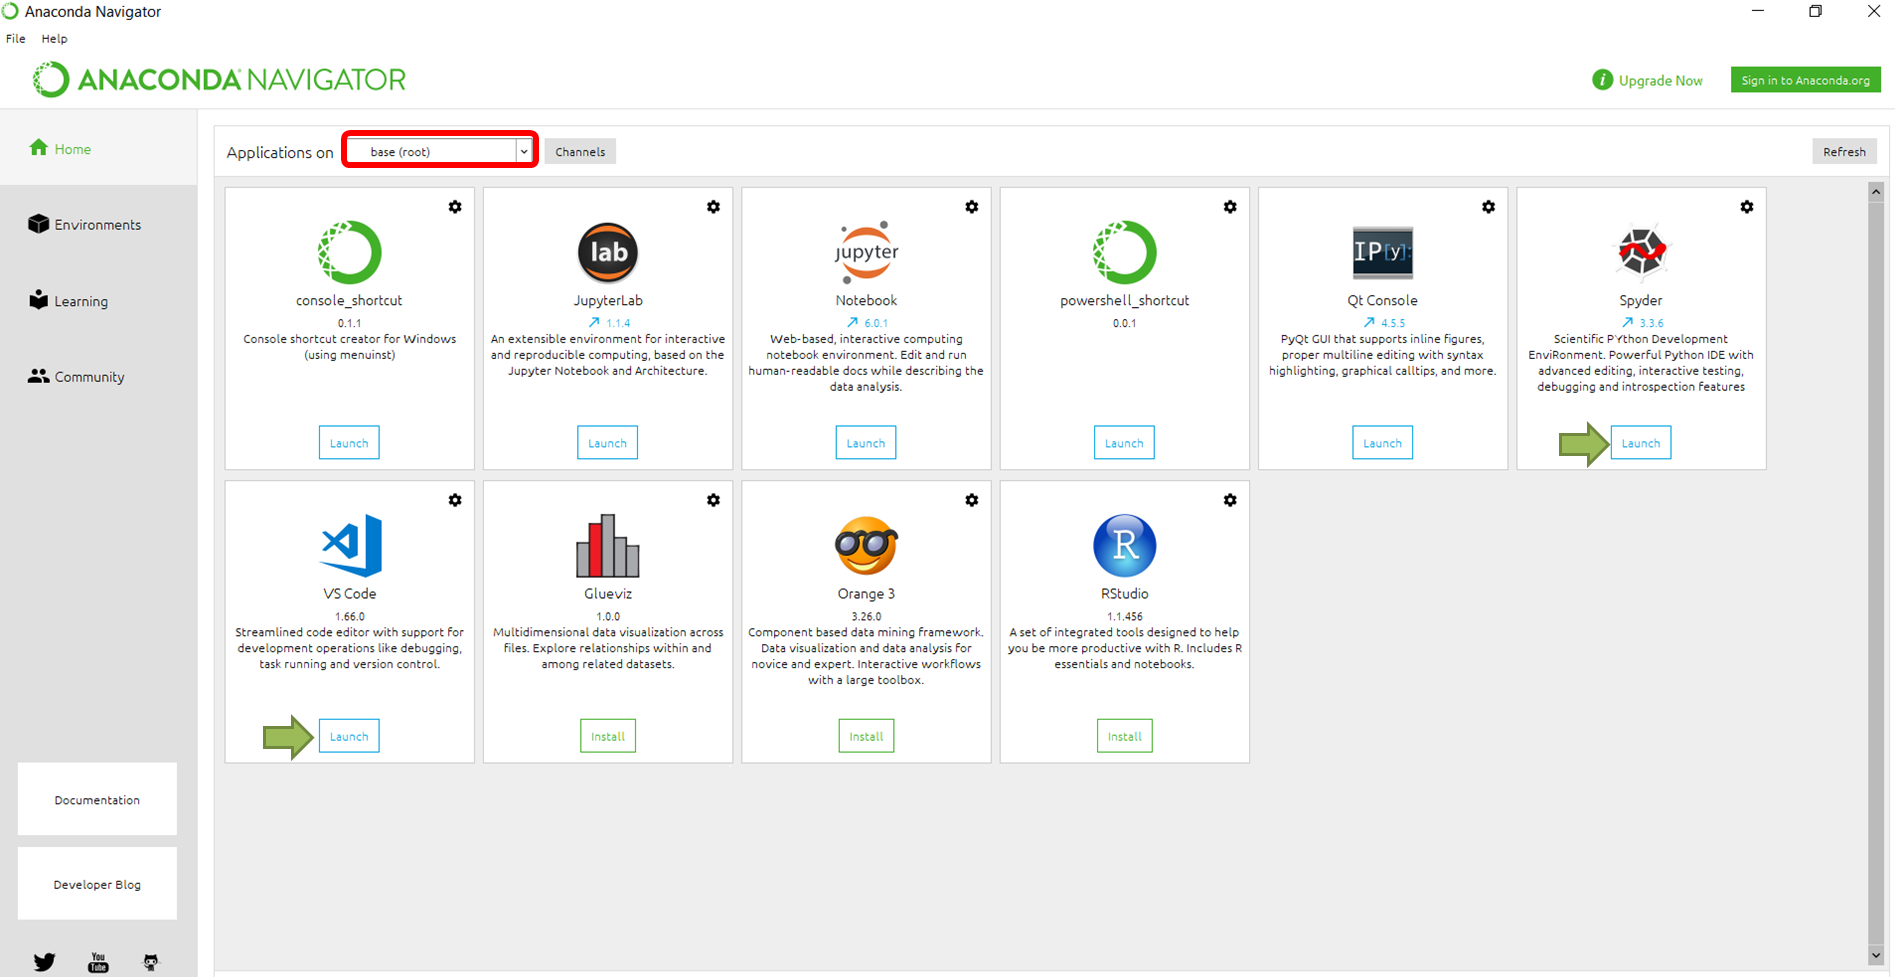Open settings gear on JupyterLab card
The width and height of the screenshot is (1895, 977).
click(713, 207)
